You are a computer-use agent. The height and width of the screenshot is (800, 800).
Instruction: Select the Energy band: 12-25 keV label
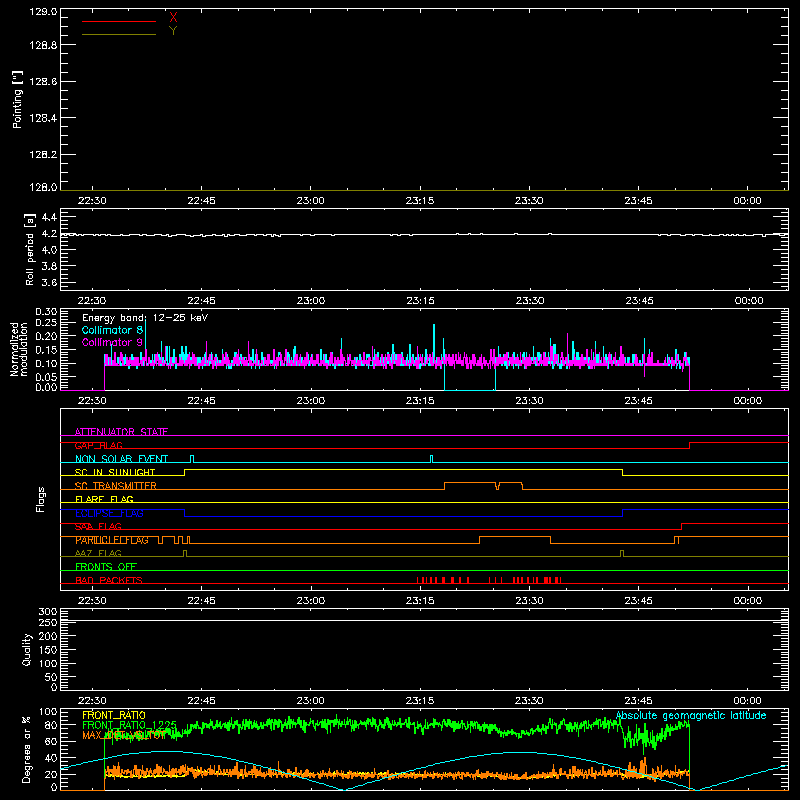[145, 318]
